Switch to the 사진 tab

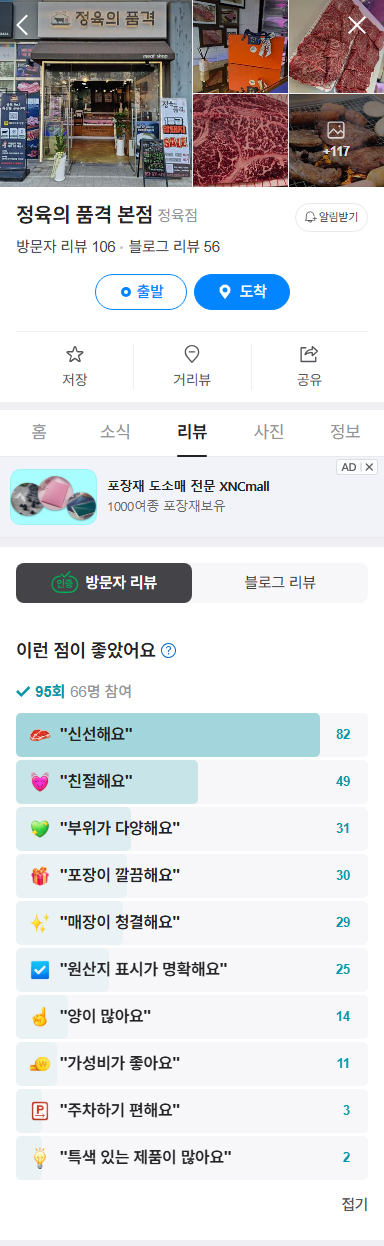click(x=269, y=432)
